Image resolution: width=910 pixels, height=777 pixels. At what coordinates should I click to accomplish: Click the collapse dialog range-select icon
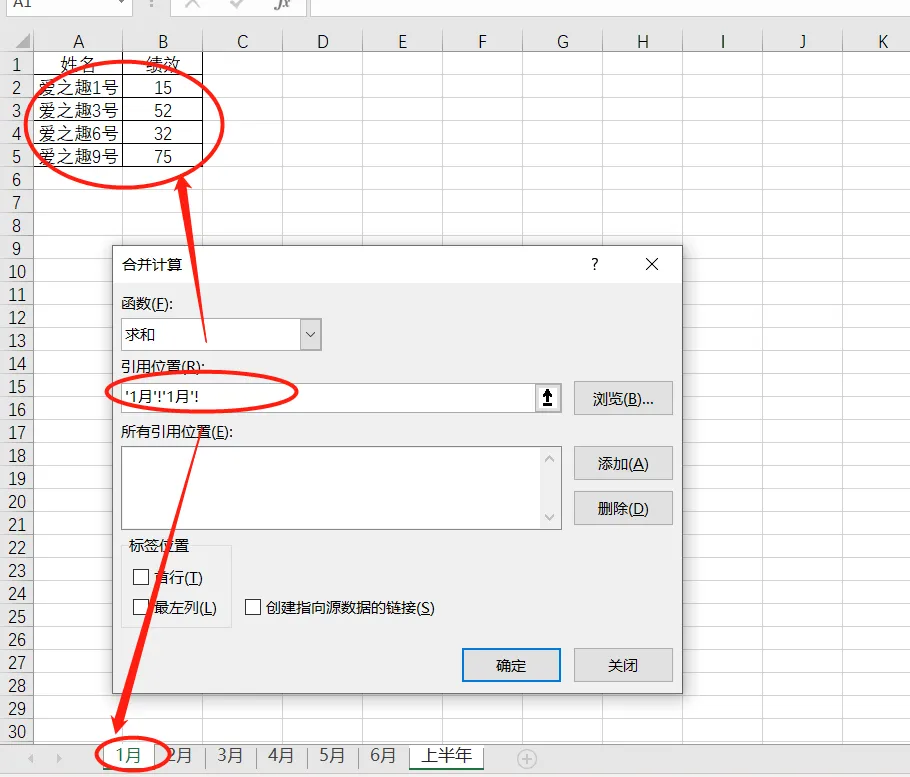[x=547, y=397]
